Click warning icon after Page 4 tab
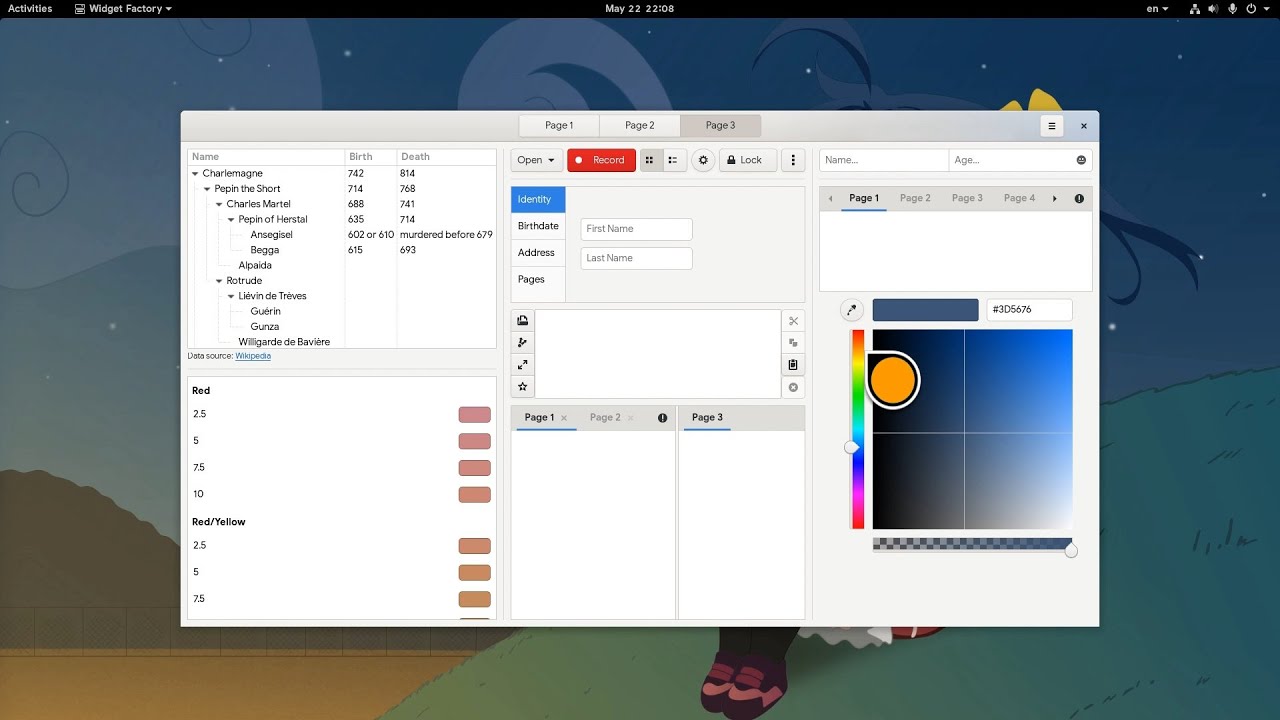Image resolution: width=1280 pixels, height=720 pixels. pos(1079,198)
